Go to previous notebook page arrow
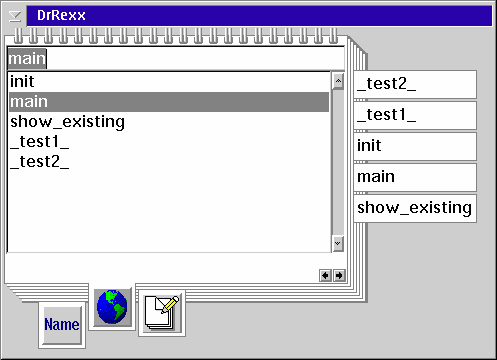This screenshot has height=360, width=497. 325,276
